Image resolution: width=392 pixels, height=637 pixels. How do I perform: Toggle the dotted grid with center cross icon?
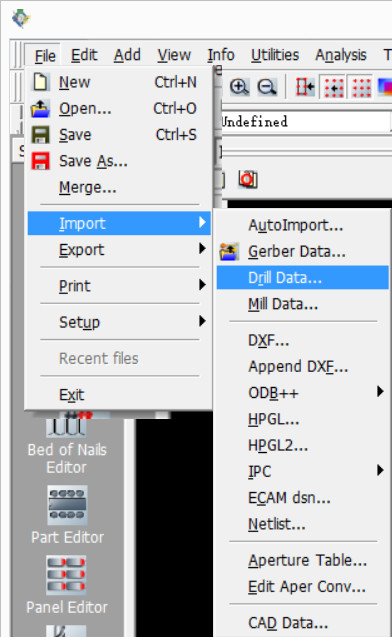[334, 87]
